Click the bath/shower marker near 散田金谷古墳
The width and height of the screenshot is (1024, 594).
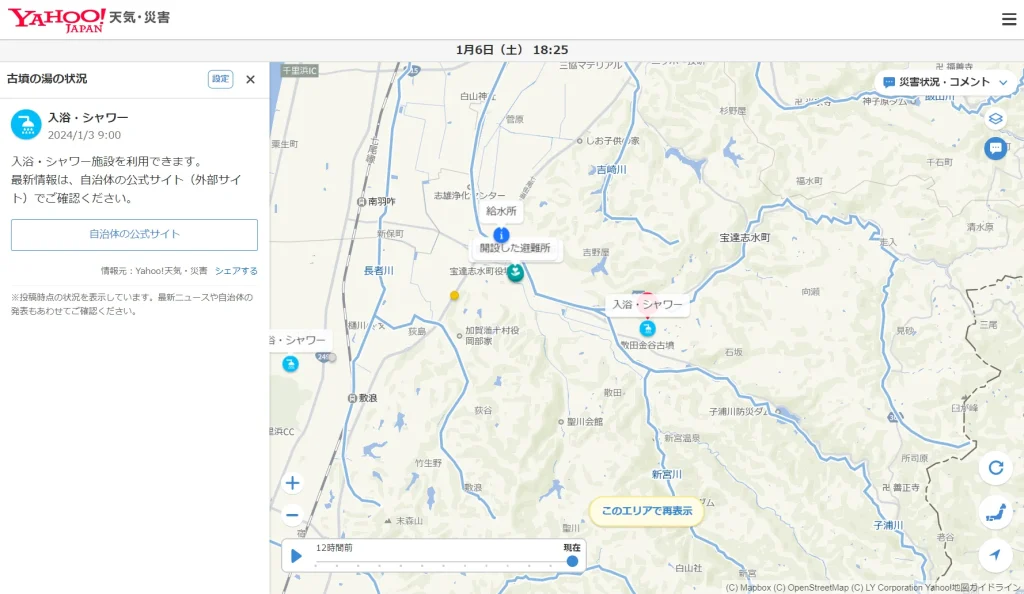647,328
